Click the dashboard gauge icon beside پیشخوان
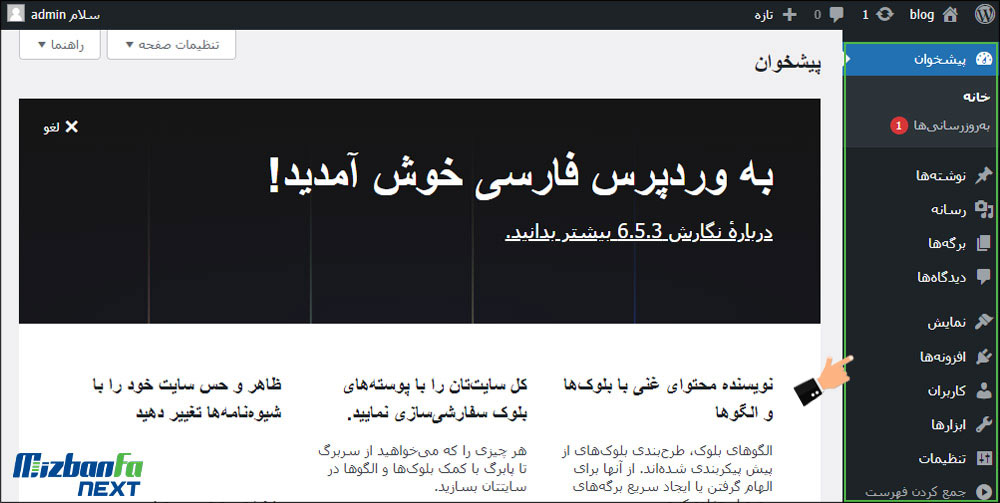Viewport: 1000px width, 503px height. (x=984, y=59)
